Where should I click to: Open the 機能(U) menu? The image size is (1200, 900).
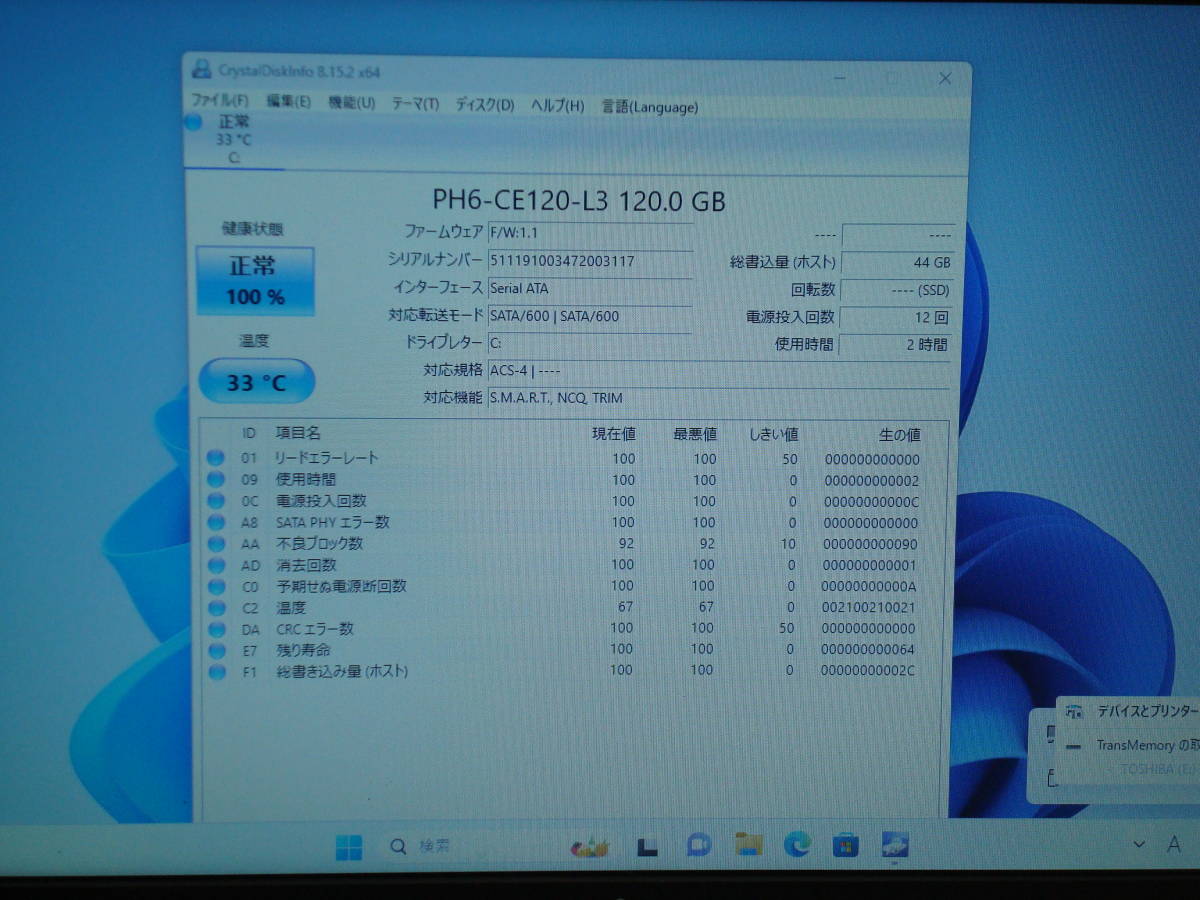tap(351, 103)
